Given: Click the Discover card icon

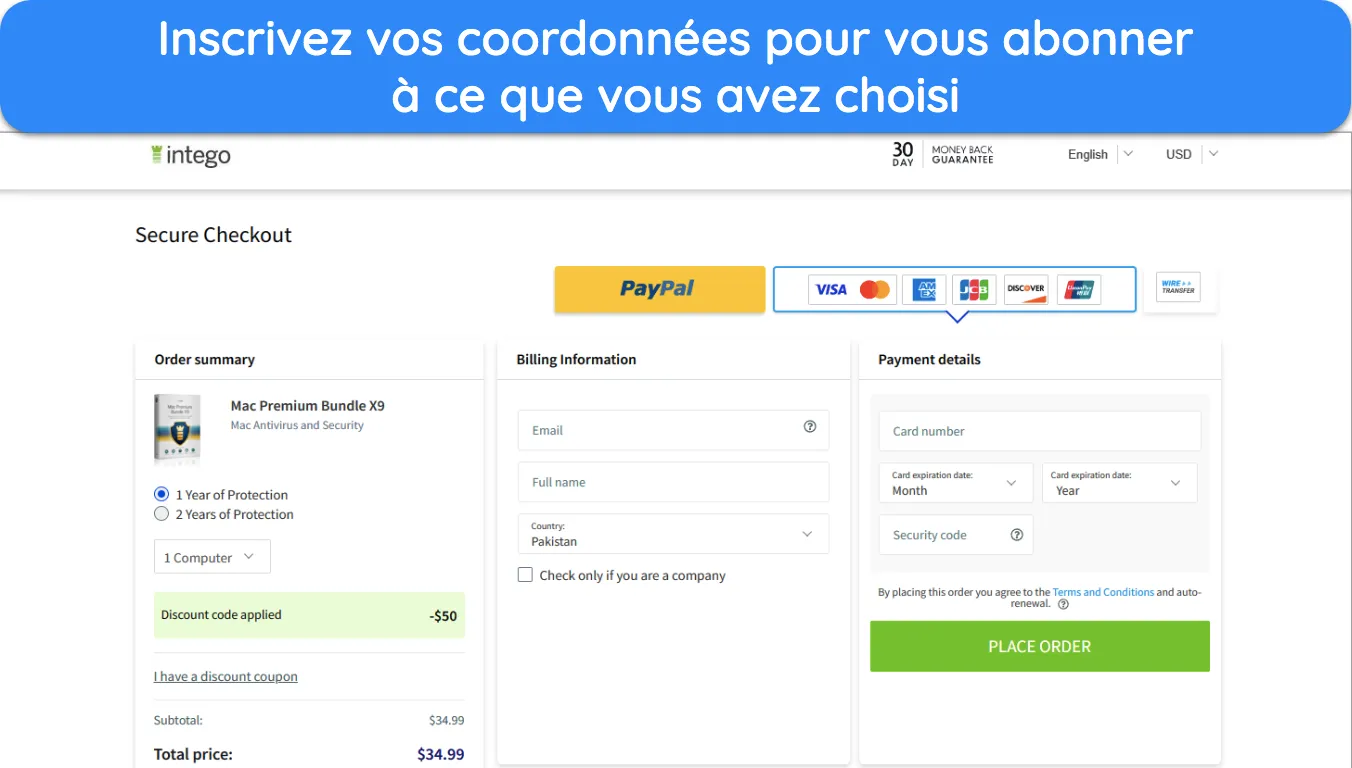Looking at the screenshot, I should 1026,289.
